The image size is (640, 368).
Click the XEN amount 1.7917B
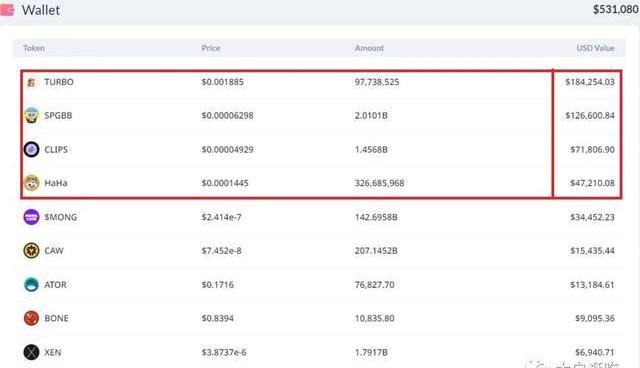[x=371, y=352]
